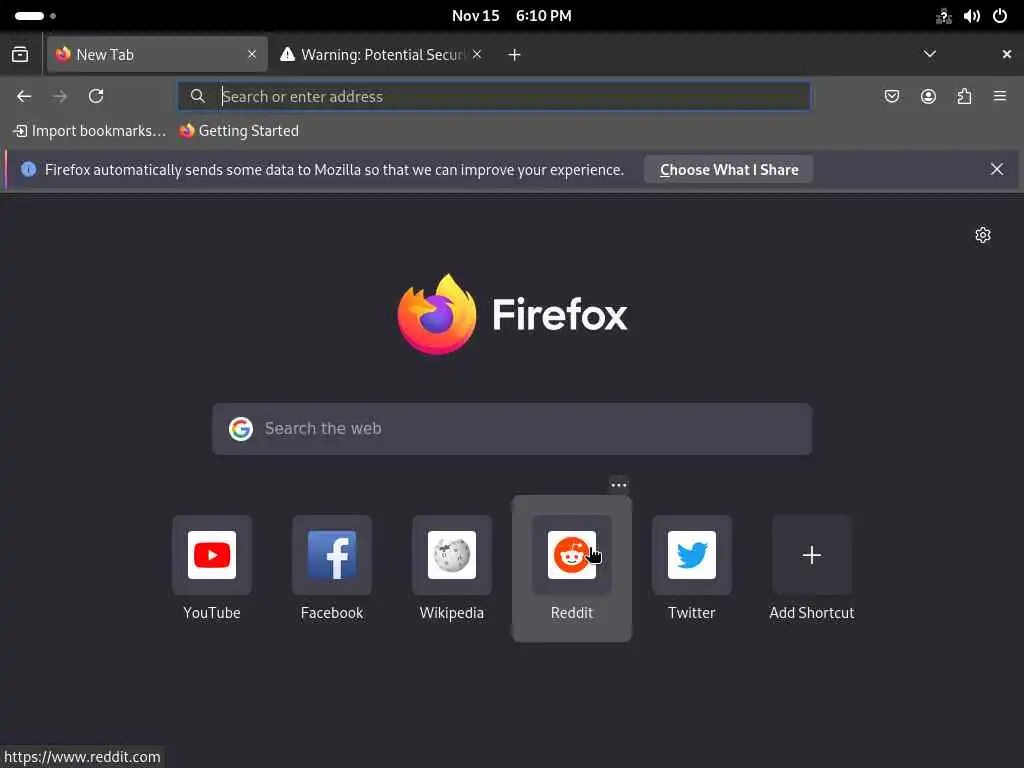Open the Wikipedia shortcut tile
This screenshot has width=1024, height=768.
[452, 555]
